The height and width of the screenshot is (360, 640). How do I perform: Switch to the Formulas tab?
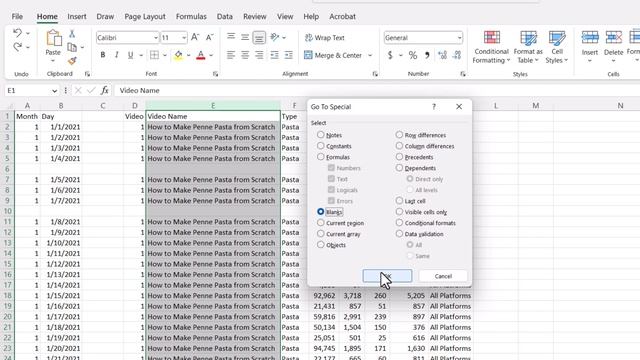click(191, 16)
